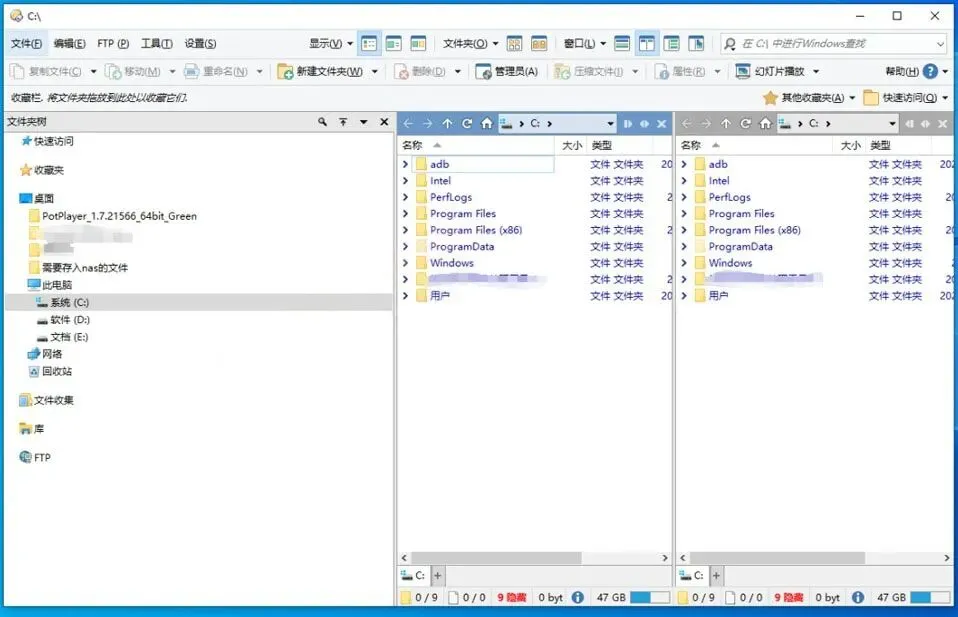Refresh the left file pane
The height and width of the screenshot is (617, 958).
467,123
